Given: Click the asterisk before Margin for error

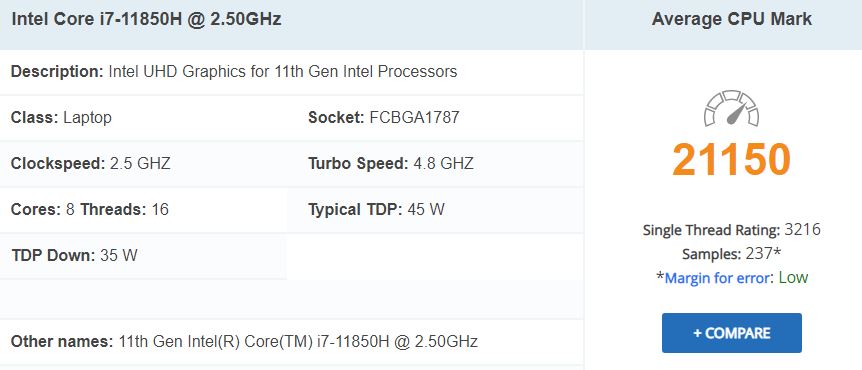Looking at the screenshot, I should [660, 277].
